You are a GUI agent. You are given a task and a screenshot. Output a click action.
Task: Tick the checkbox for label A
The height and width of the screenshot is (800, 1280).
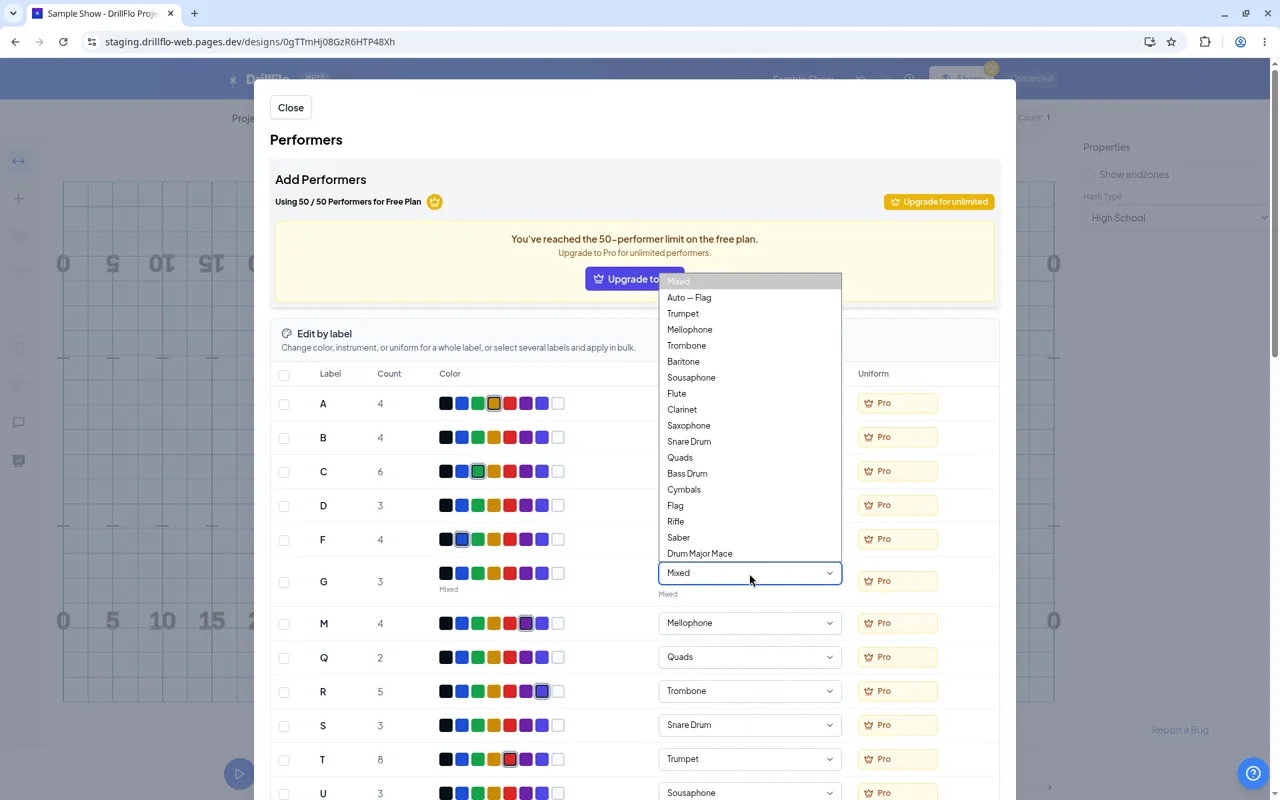coord(284,405)
